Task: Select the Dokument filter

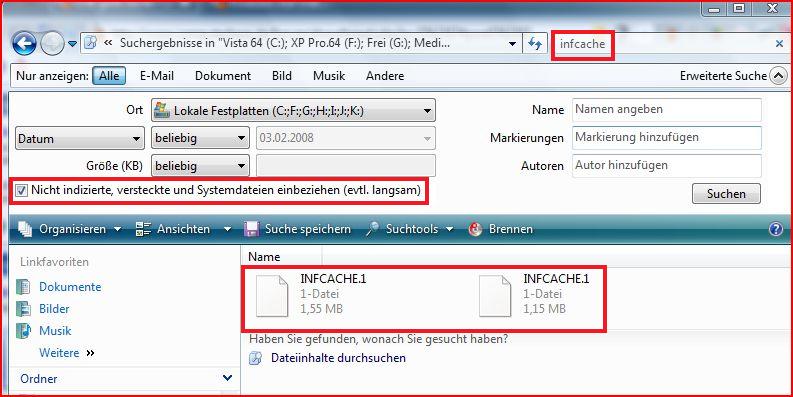Action: [223, 76]
